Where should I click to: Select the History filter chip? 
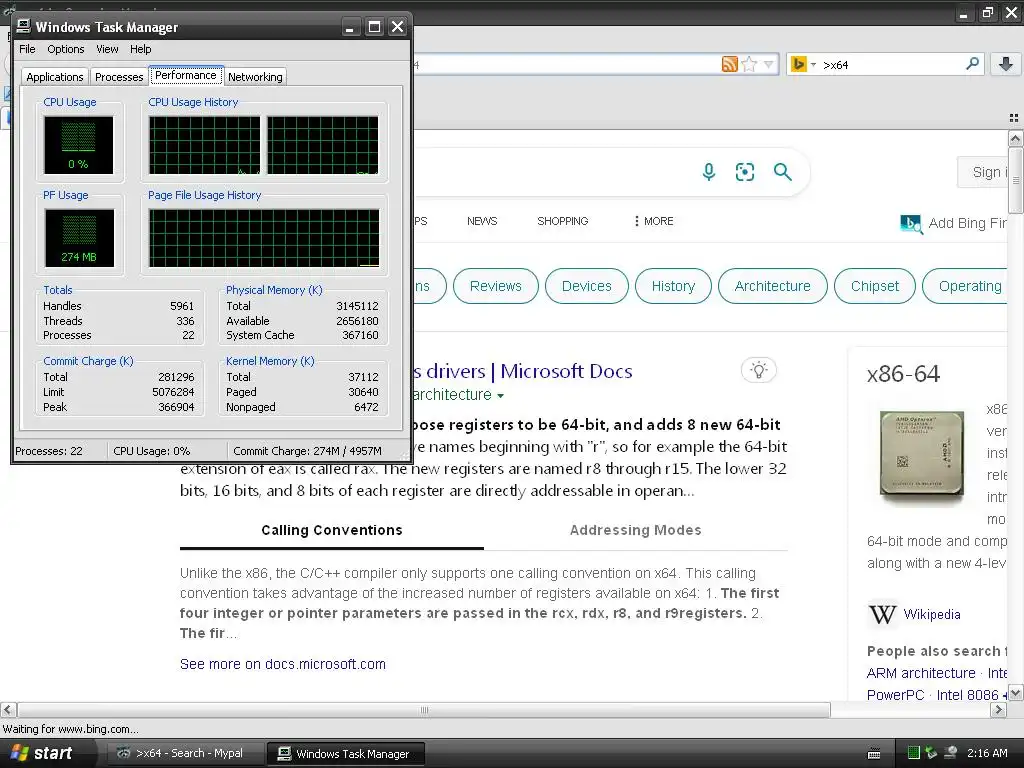click(673, 286)
